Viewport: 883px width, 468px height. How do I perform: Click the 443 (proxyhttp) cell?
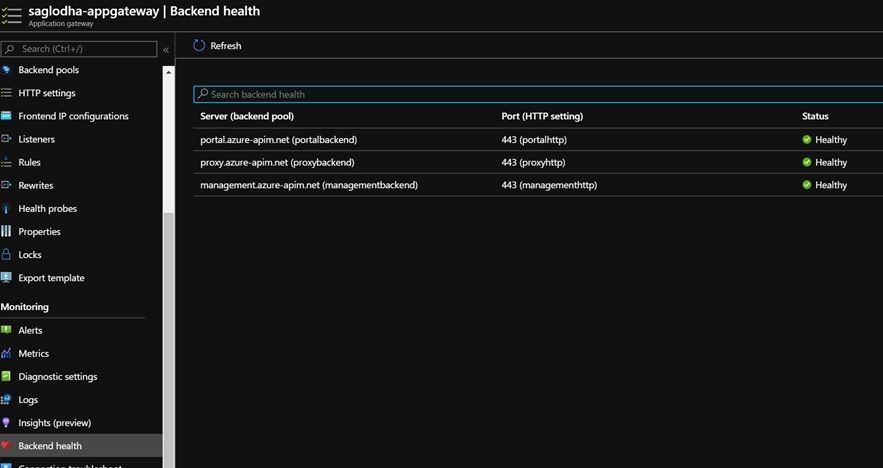(533, 162)
